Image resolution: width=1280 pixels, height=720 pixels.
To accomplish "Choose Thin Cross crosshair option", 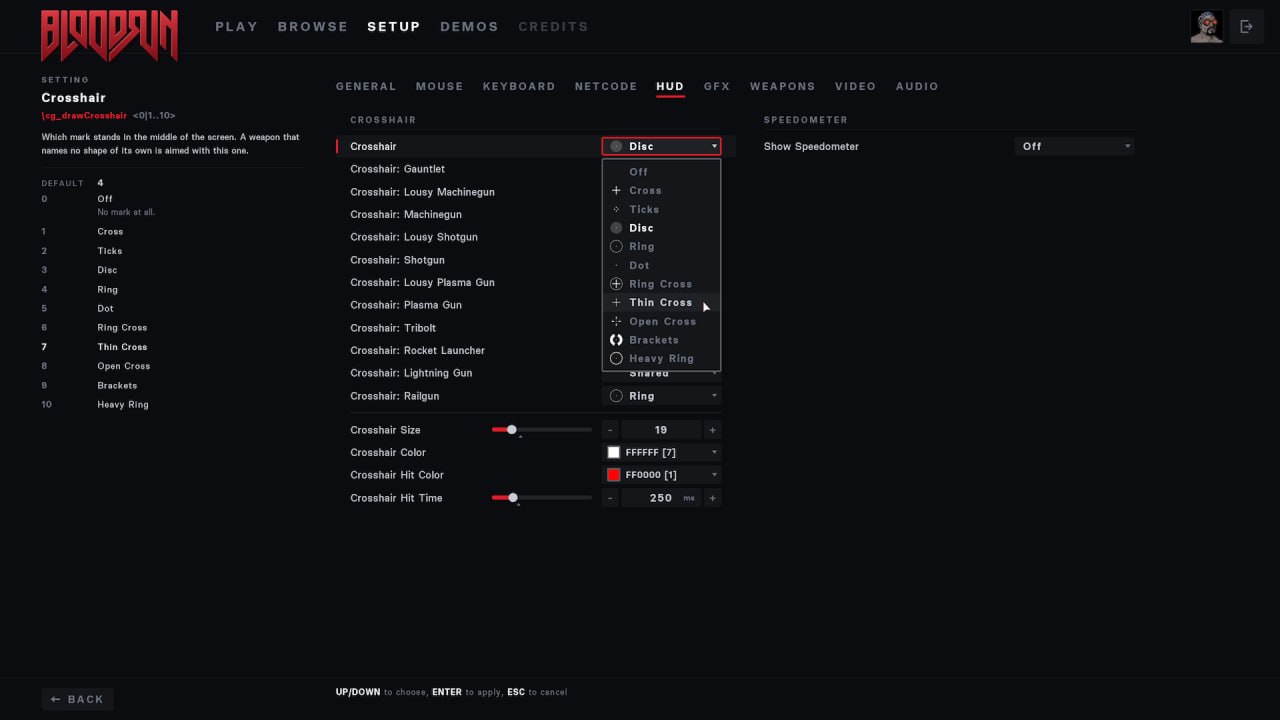I will click(x=661, y=303).
